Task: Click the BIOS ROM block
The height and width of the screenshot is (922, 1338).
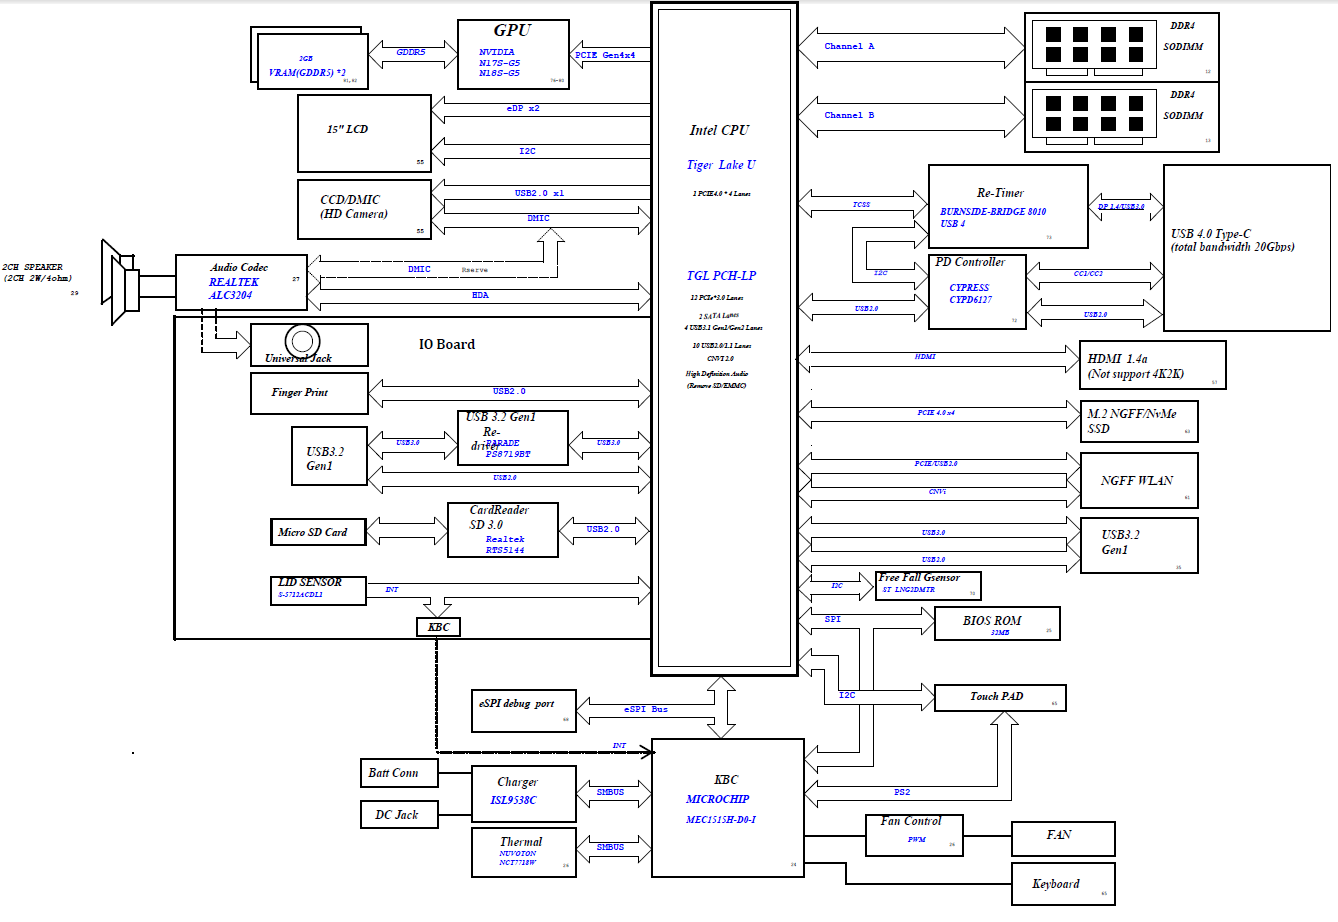Action: coord(996,624)
